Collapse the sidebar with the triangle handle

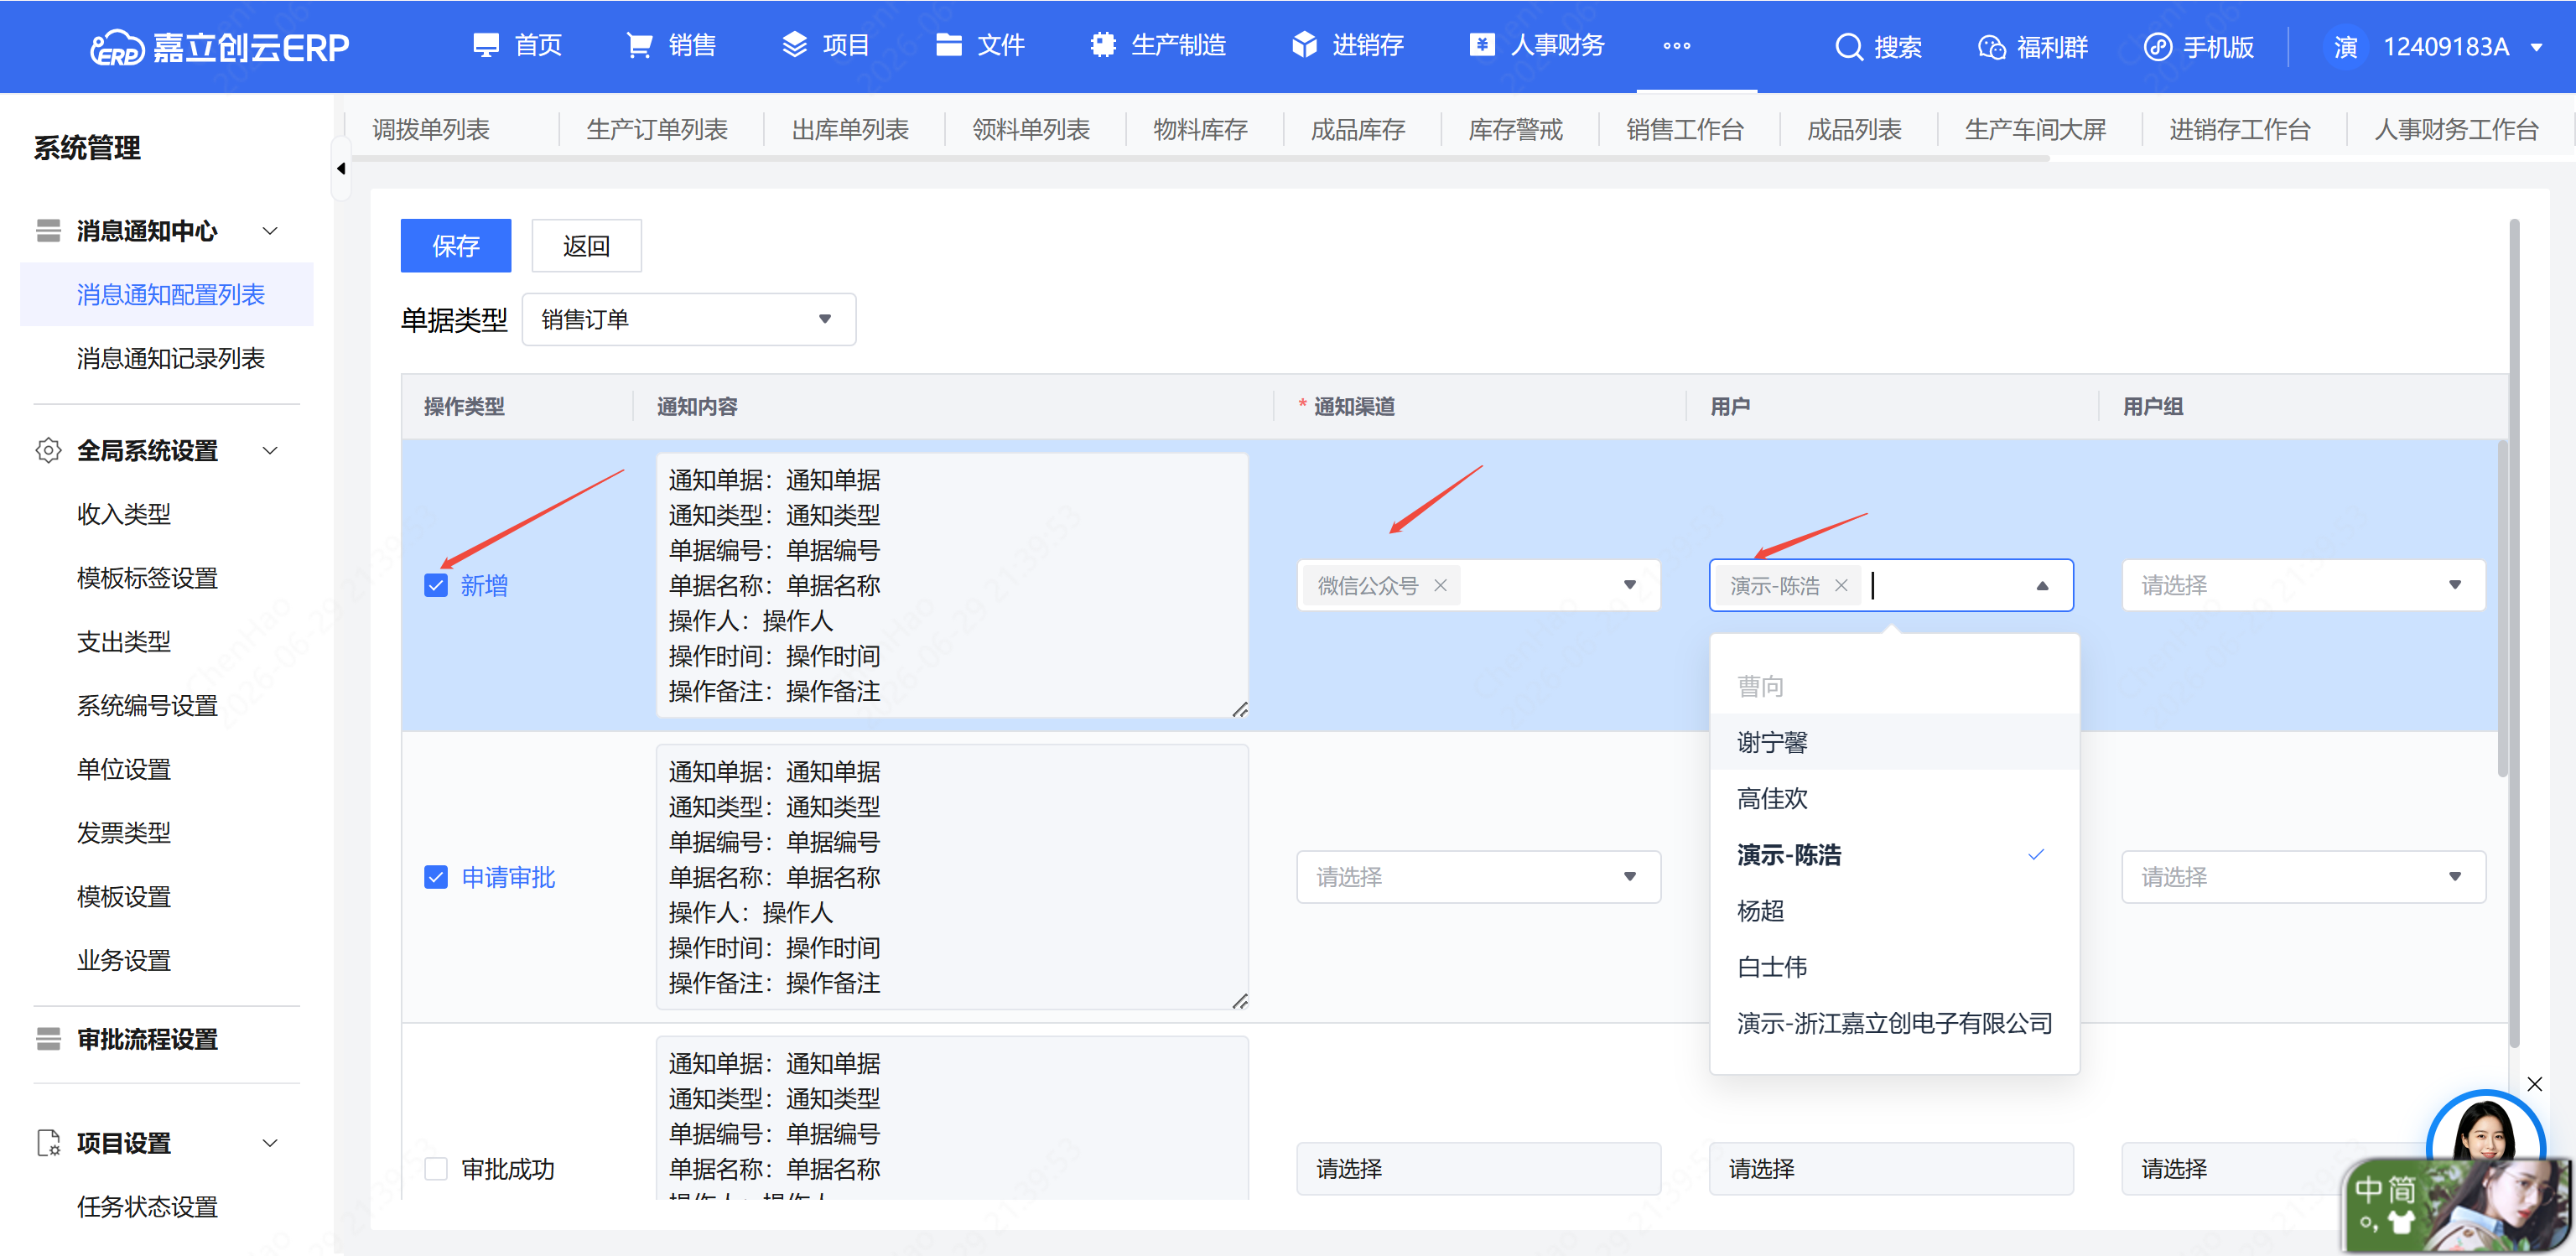[x=341, y=168]
